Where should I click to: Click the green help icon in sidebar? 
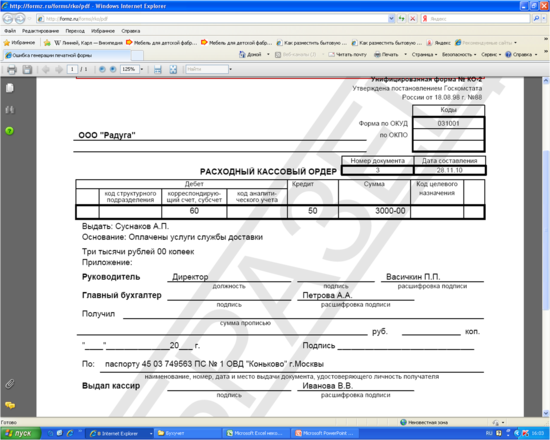[x=9, y=131]
